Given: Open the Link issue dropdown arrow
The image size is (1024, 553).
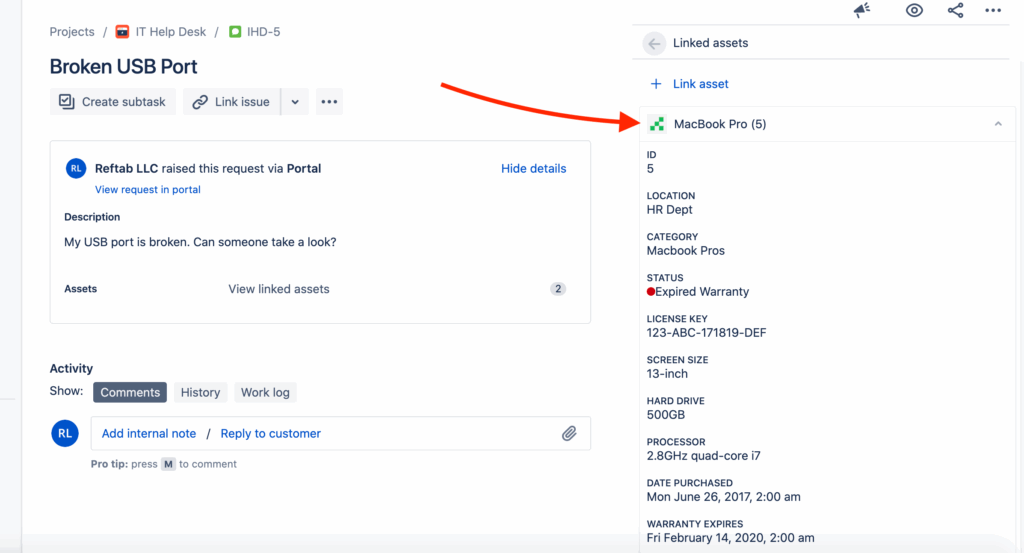Looking at the screenshot, I should pyautogui.click(x=295, y=102).
